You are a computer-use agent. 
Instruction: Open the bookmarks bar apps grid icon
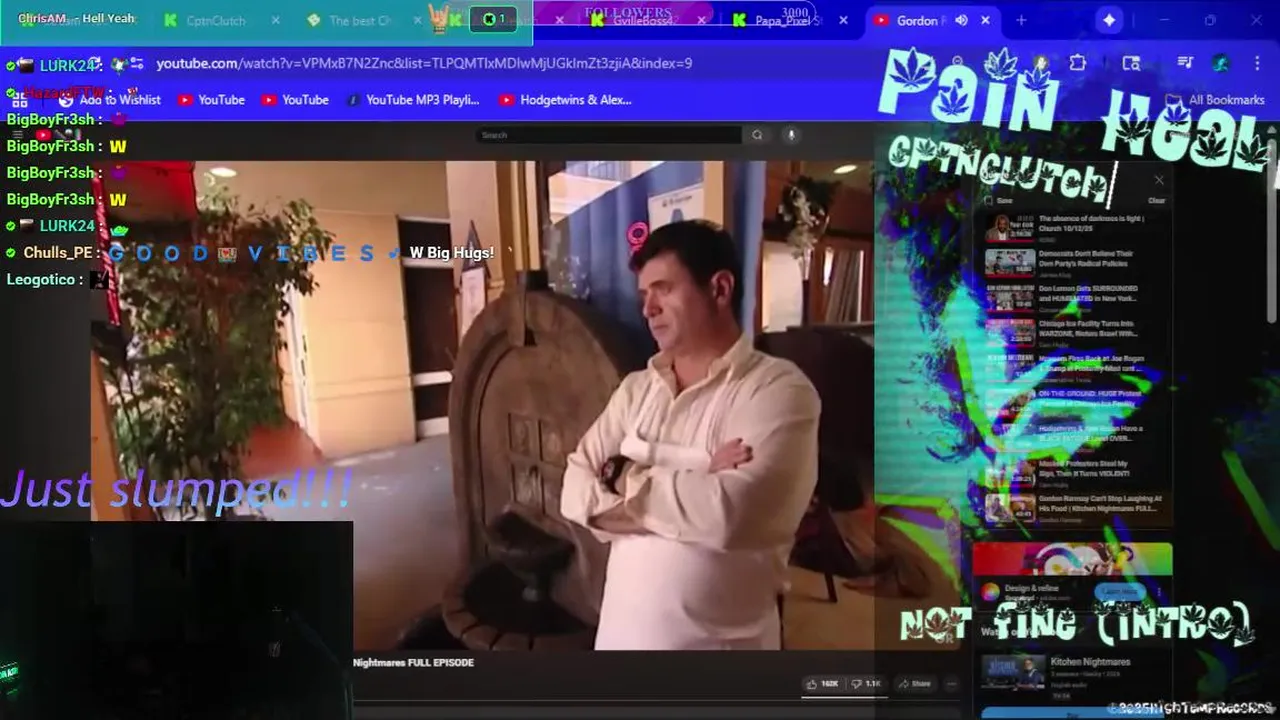19,100
